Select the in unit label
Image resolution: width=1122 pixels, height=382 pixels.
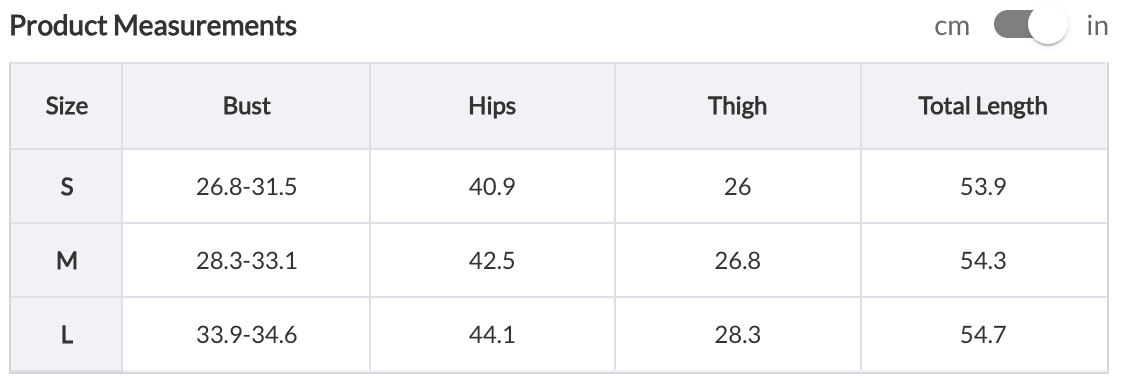1097,26
